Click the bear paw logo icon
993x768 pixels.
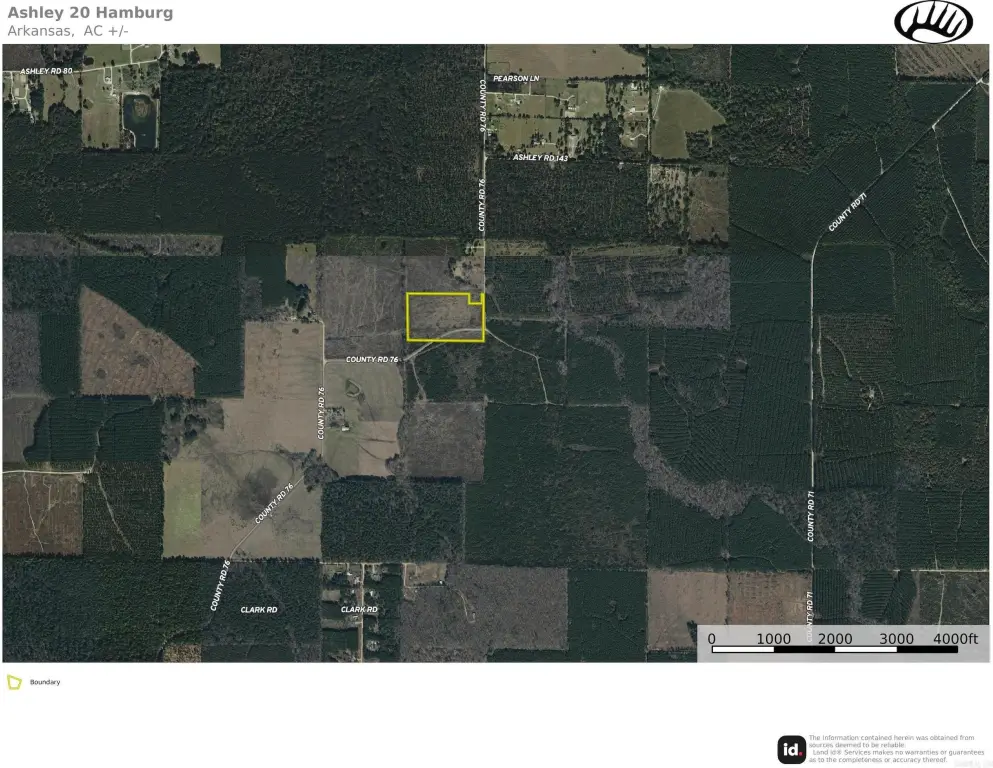[933, 22]
